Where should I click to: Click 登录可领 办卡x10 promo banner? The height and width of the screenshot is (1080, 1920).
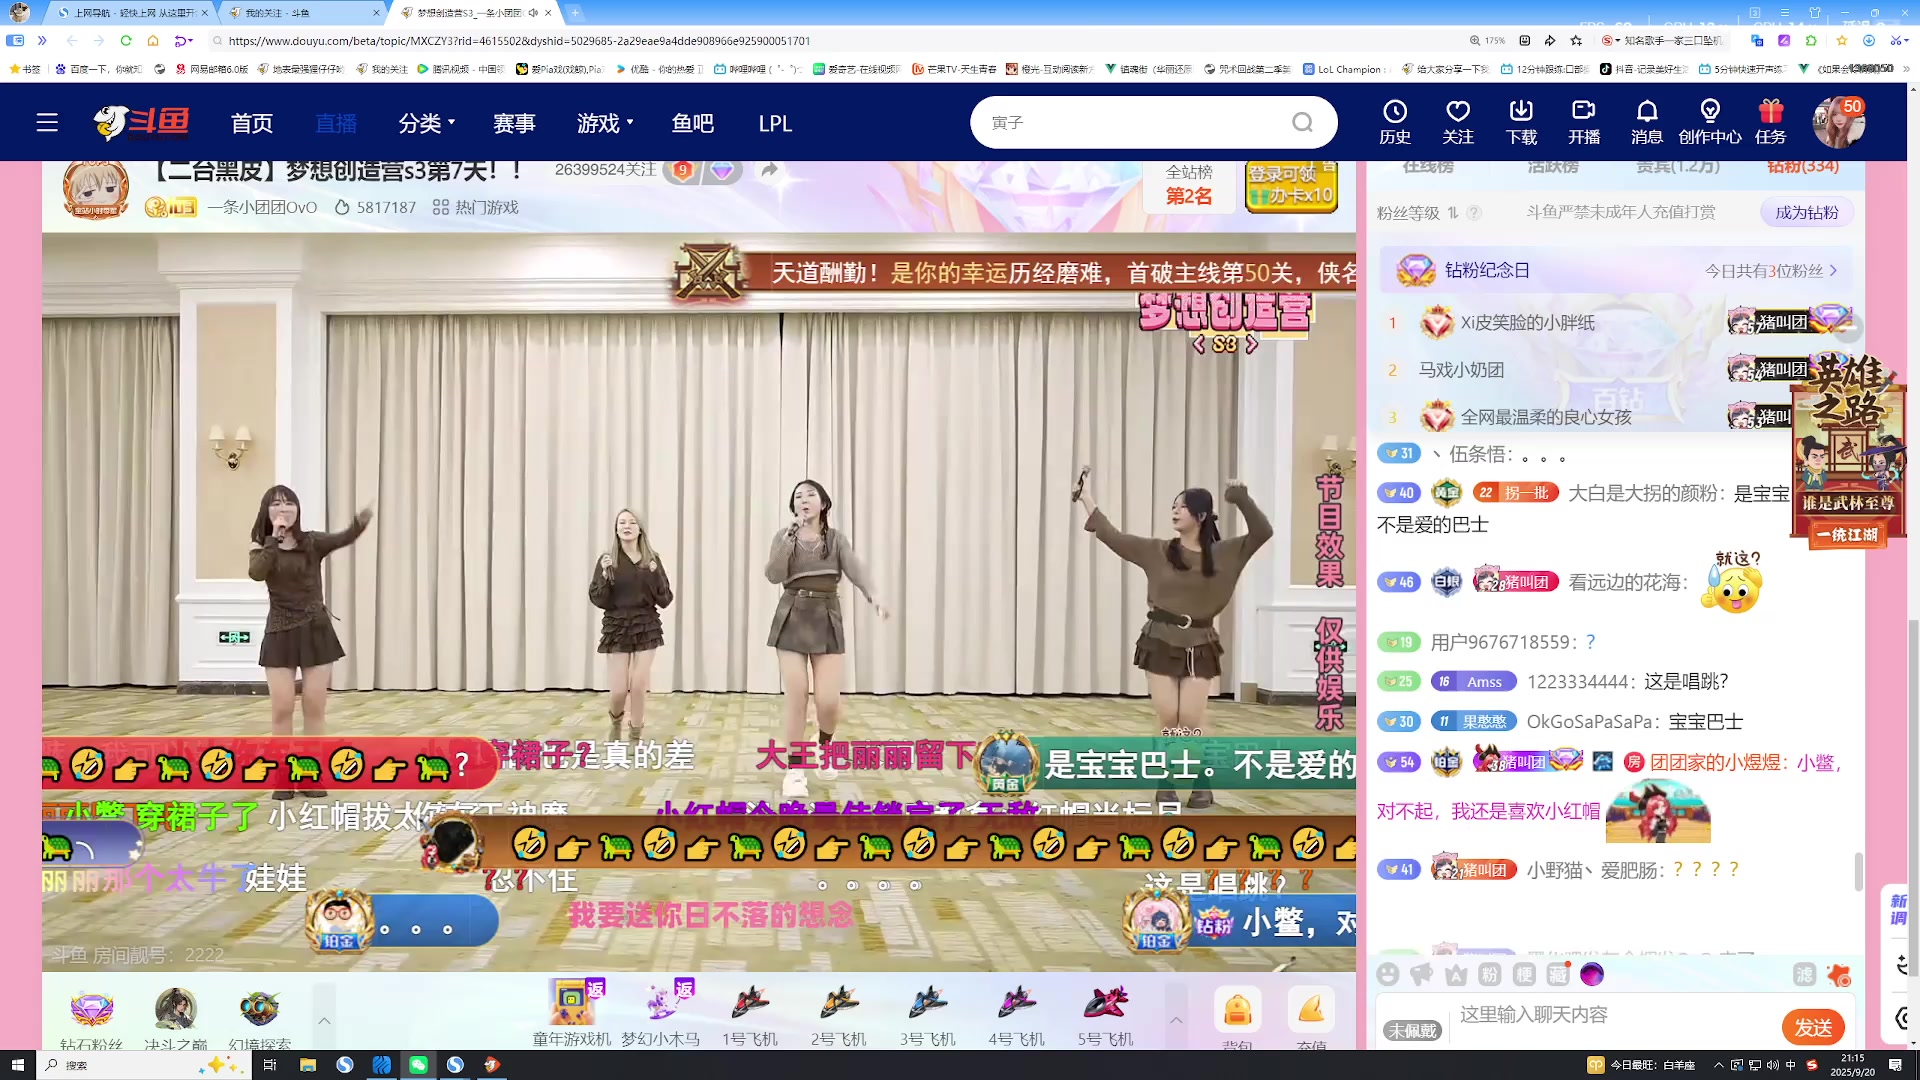pyautogui.click(x=1291, y=185)
